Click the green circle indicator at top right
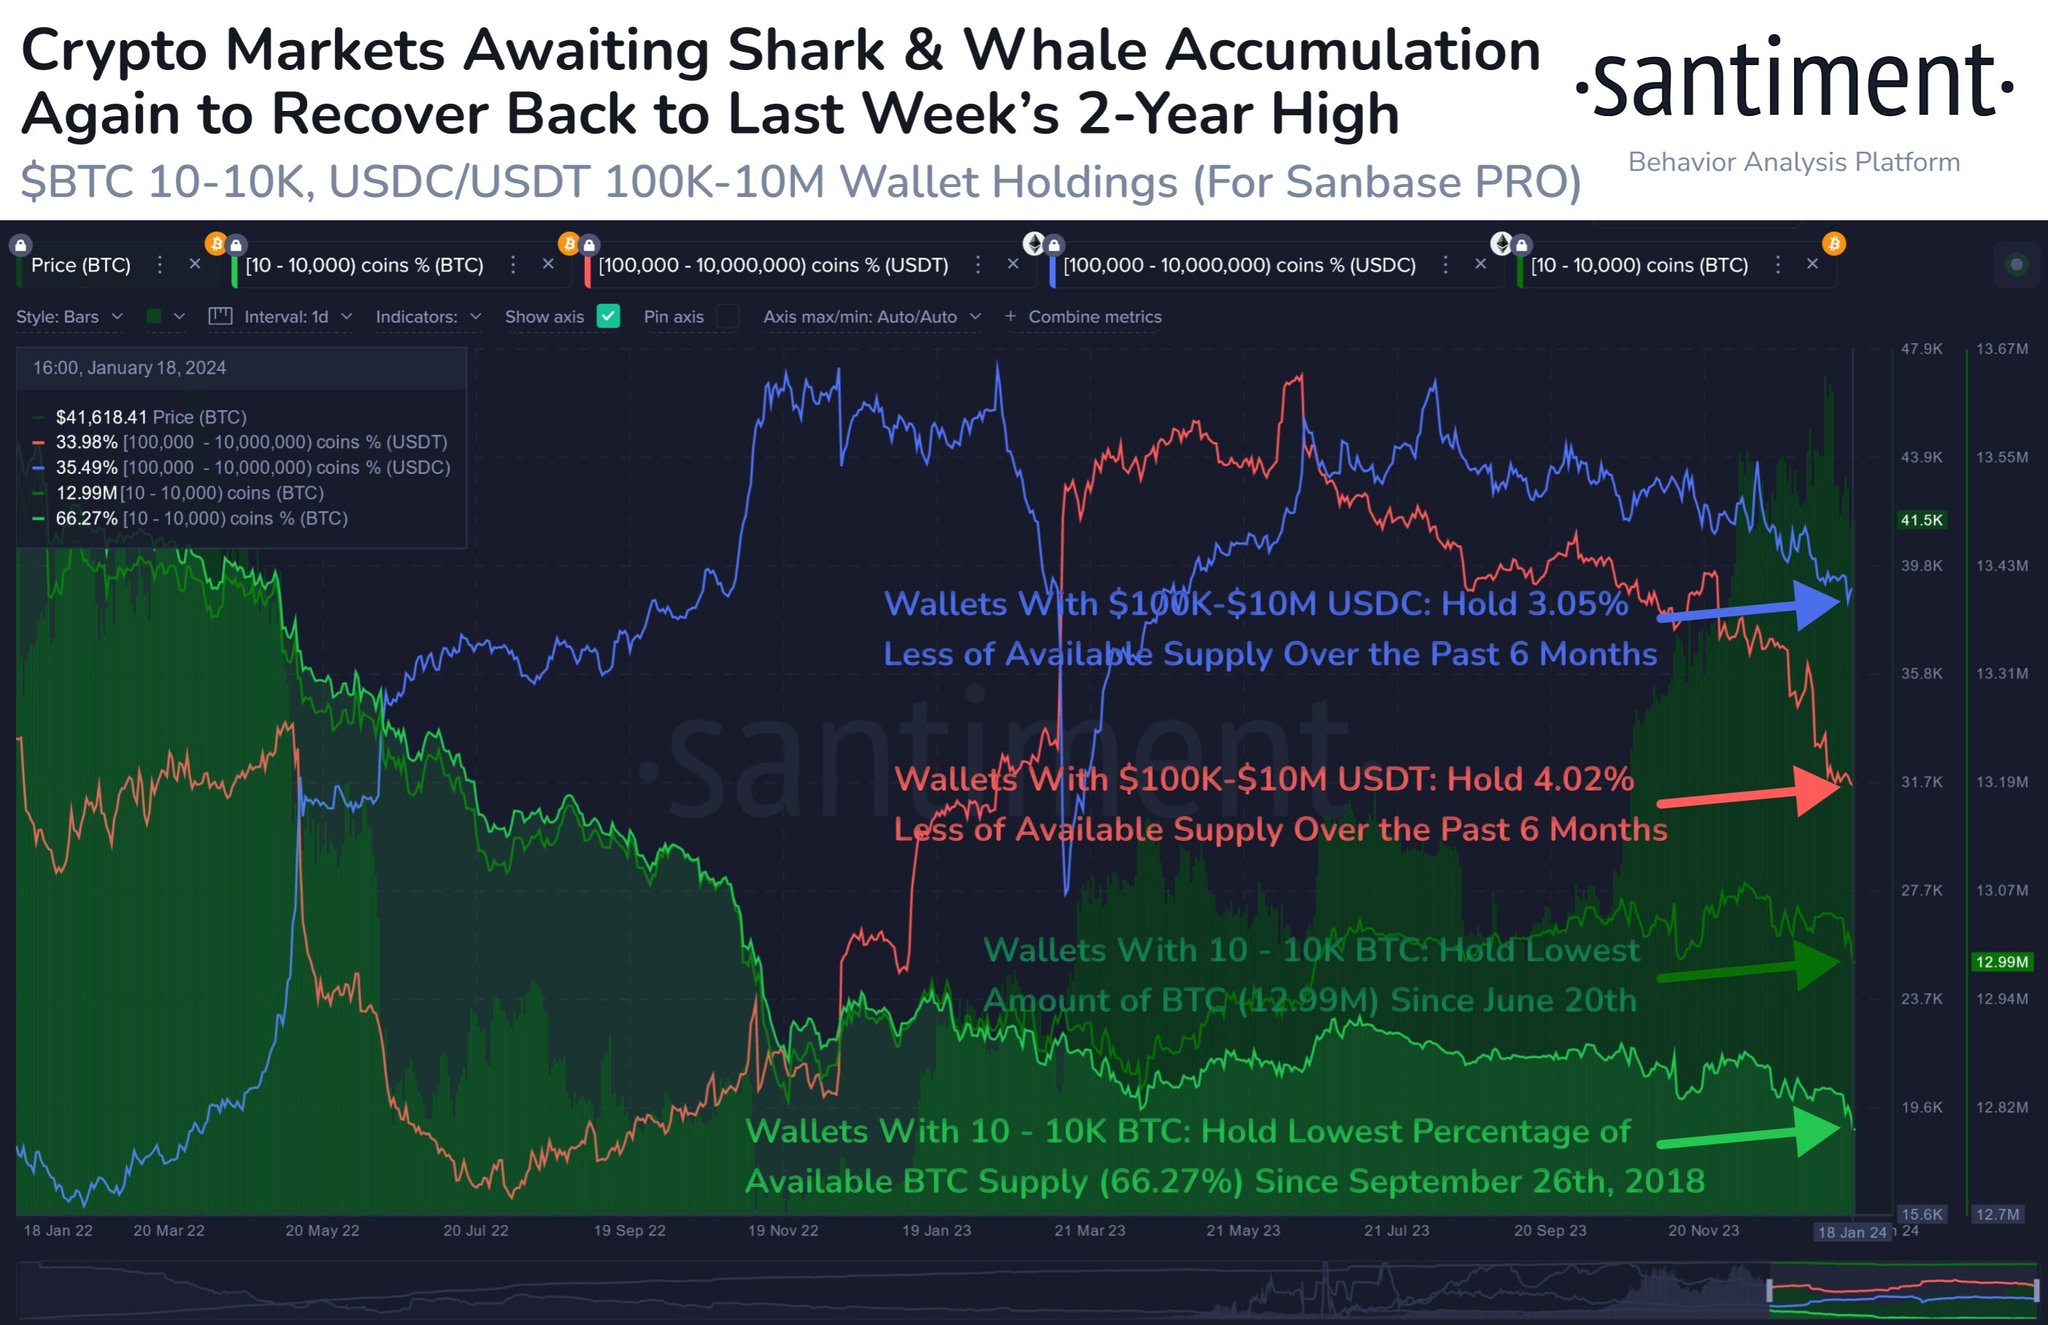2048x1325 pixels. coord(2017,265)
